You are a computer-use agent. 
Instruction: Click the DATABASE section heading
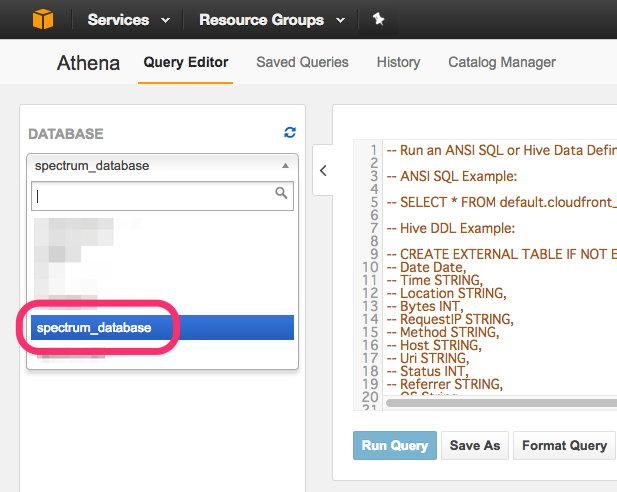[66, 134]
